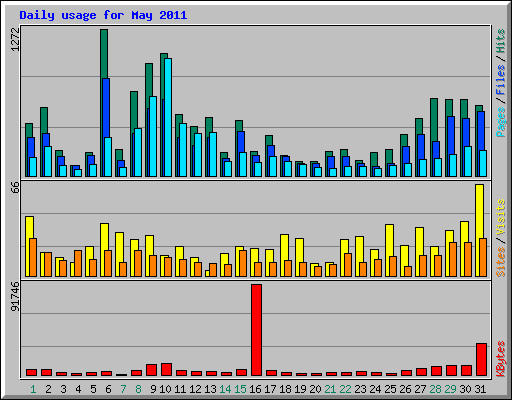Select the day "30" axis label
This screenshot has width=512, height=400.
(465, 389)
